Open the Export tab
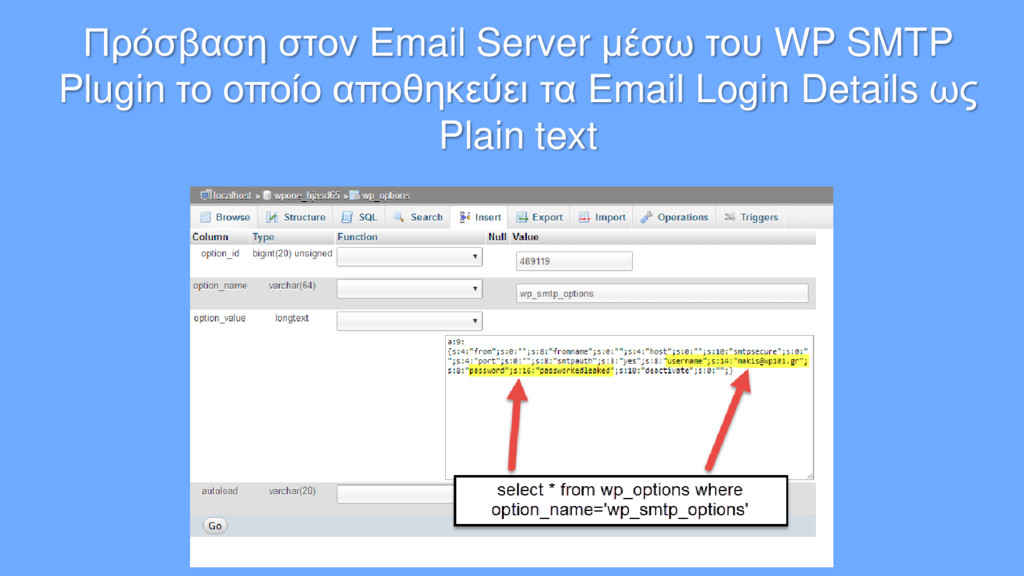 [x=539, y=217]
